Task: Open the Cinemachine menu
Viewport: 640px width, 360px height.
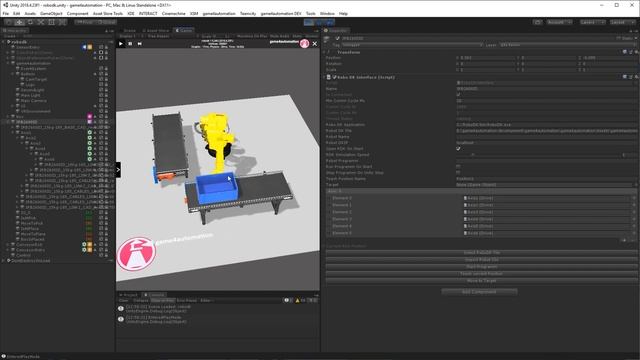Action: point(173,13)
